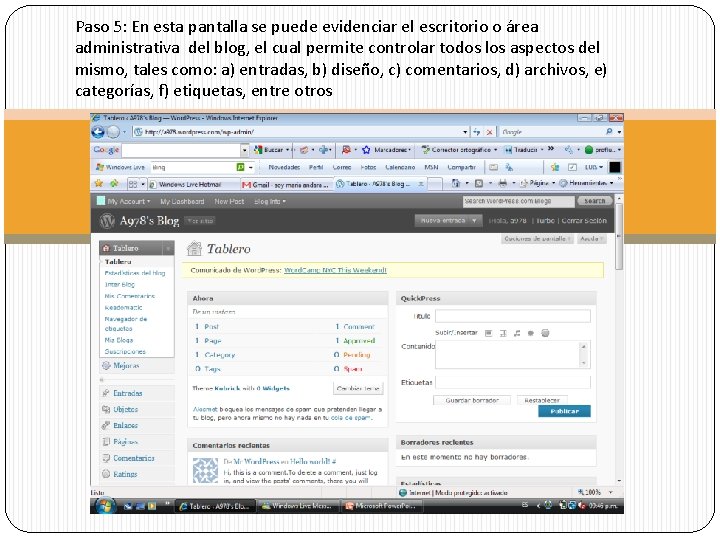The image size is (720, 540).
Task: Open the Página menu dropdown in IE
Action: pos(537,183)
